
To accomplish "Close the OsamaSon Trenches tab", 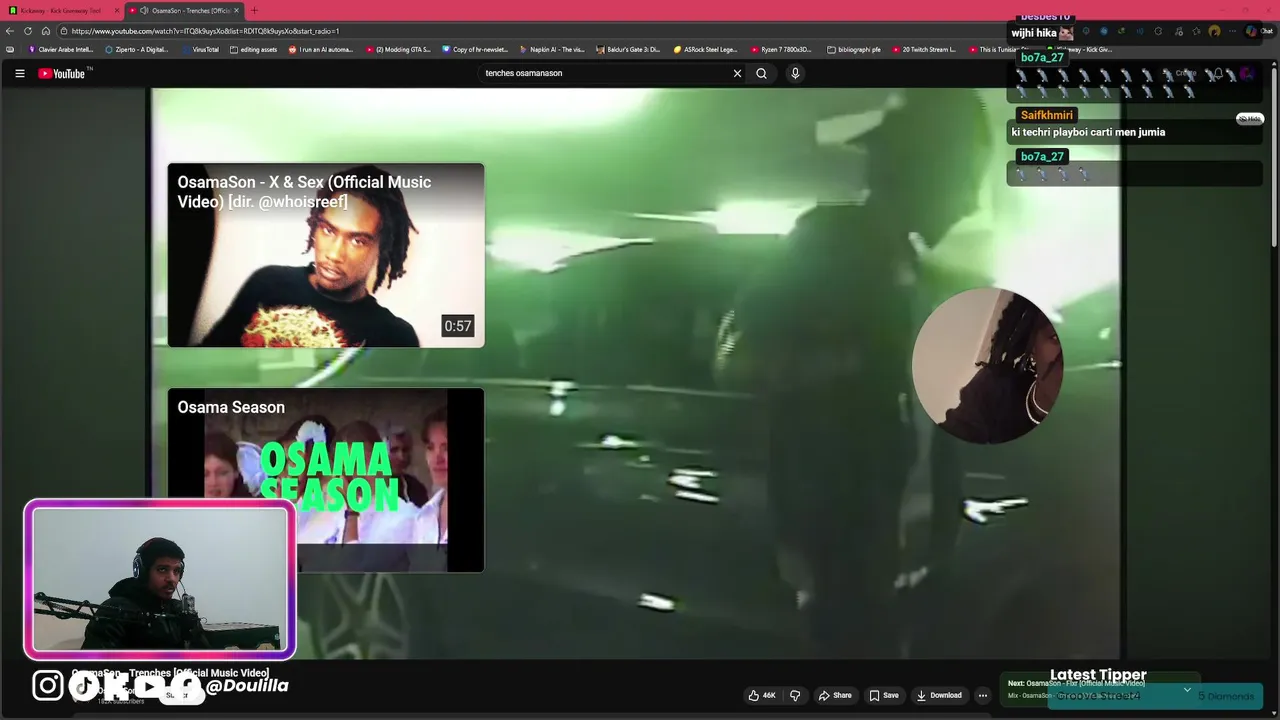I will pos(236,10).
